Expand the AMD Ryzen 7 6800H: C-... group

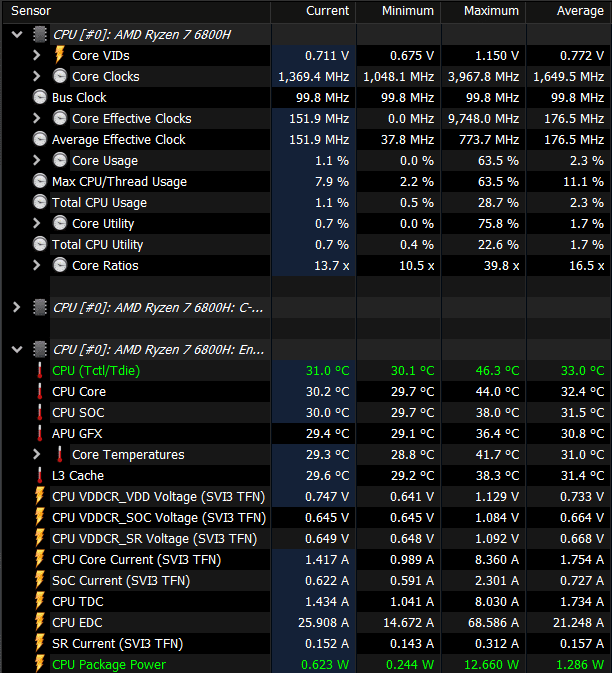click(x=17, y=307)
